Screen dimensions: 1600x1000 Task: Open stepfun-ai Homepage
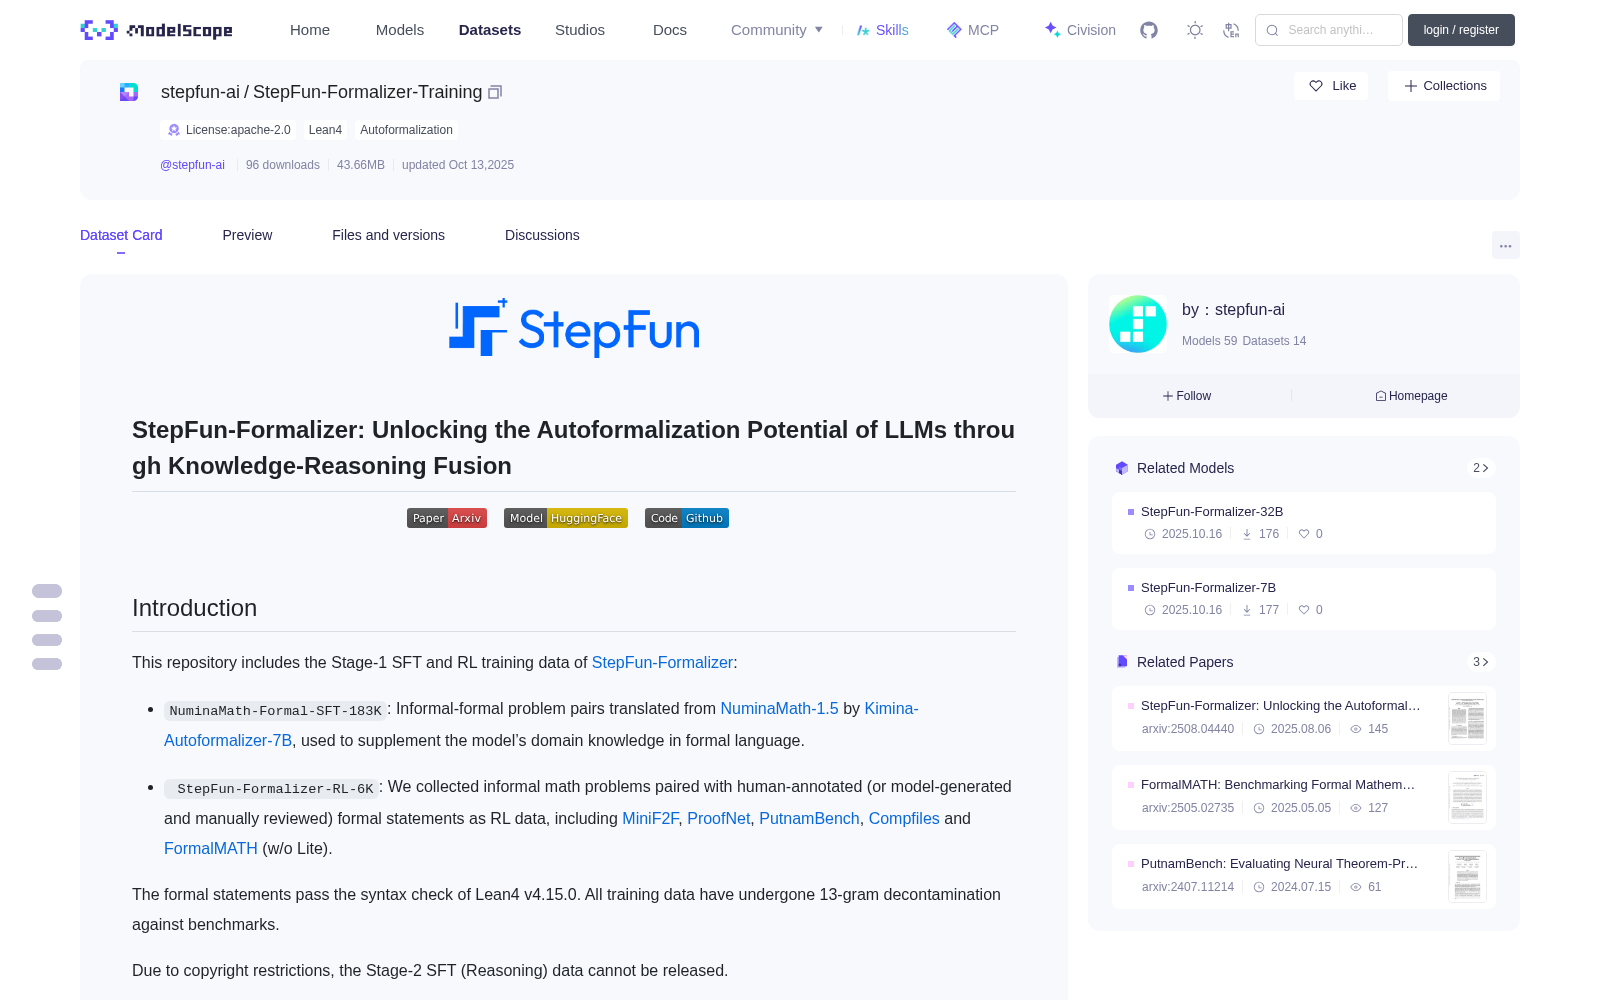[x=1411, y=396]
